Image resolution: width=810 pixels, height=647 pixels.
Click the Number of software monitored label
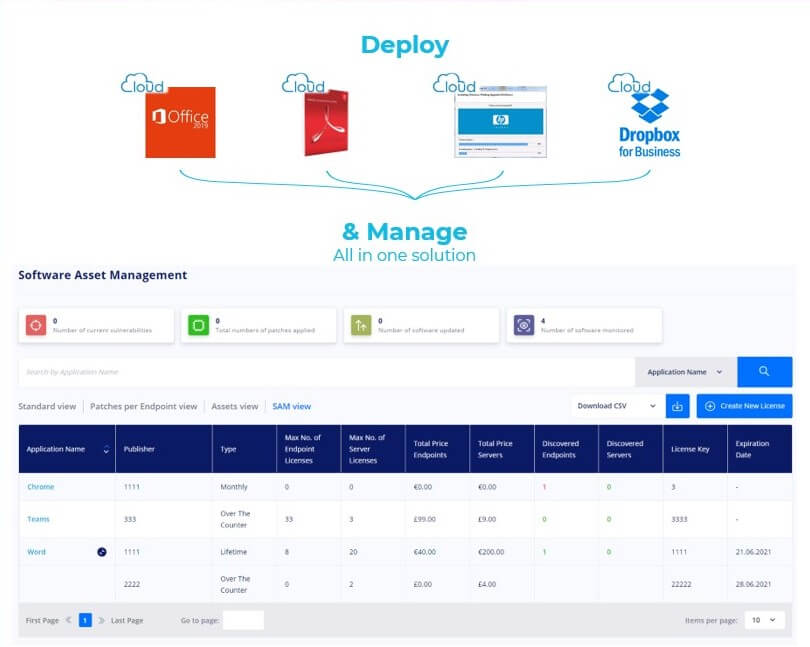coord(587,330)
